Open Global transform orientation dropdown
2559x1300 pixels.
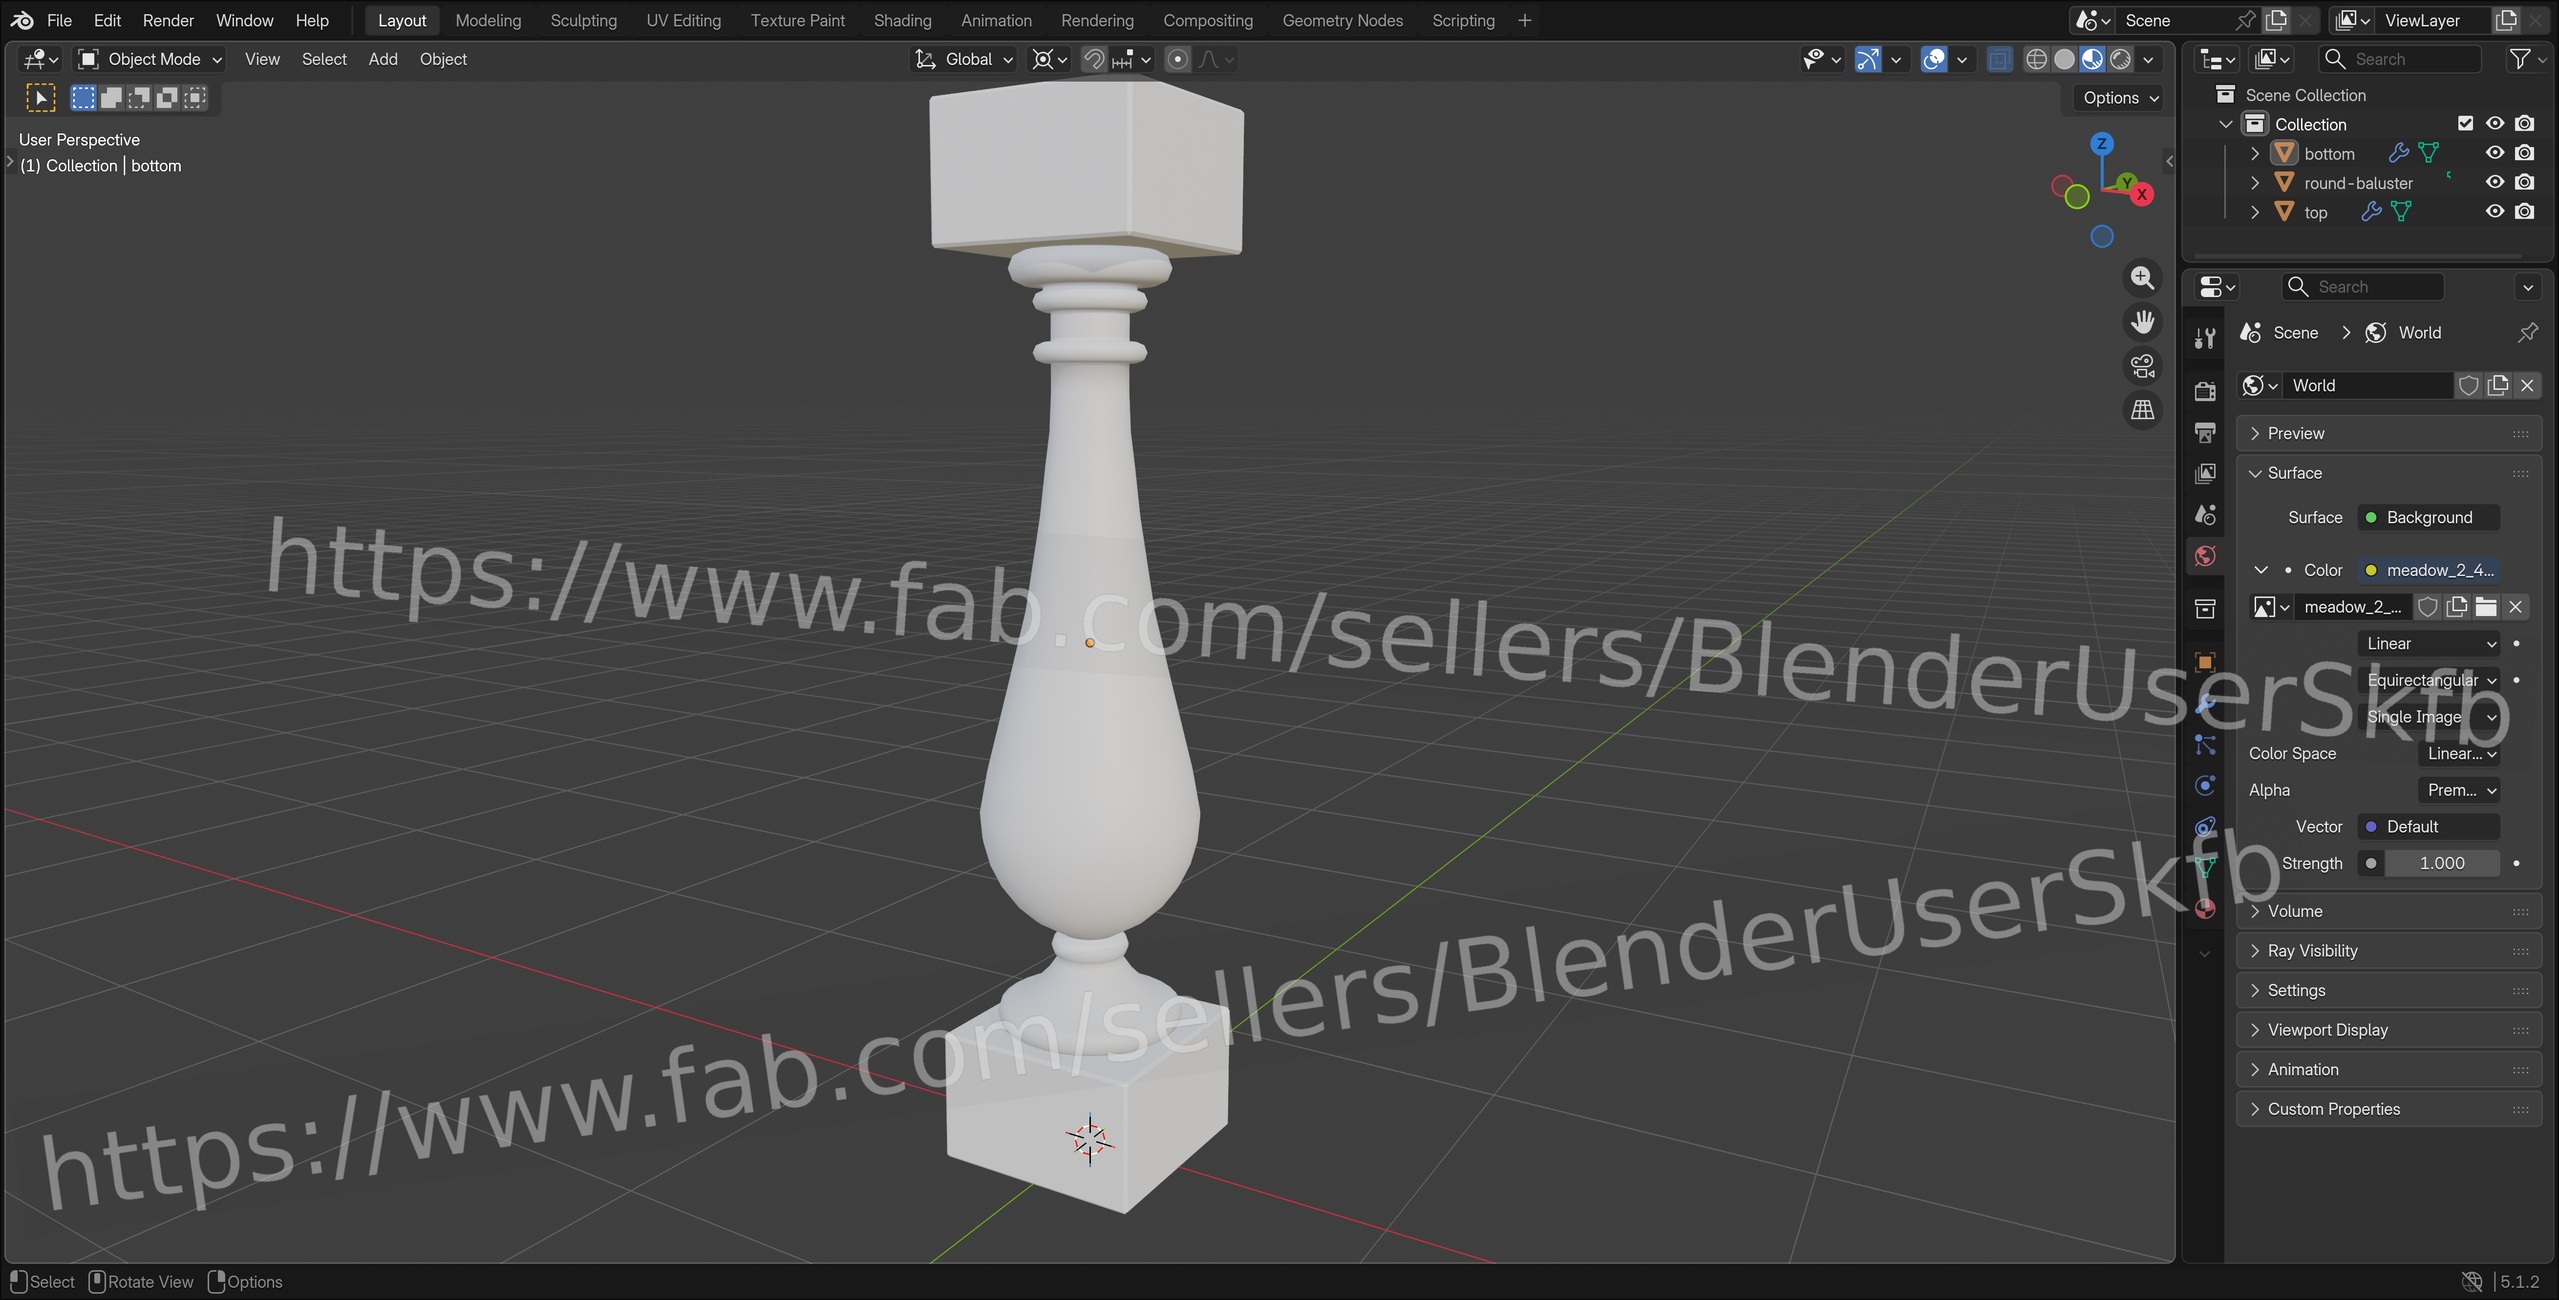[964, 59]
